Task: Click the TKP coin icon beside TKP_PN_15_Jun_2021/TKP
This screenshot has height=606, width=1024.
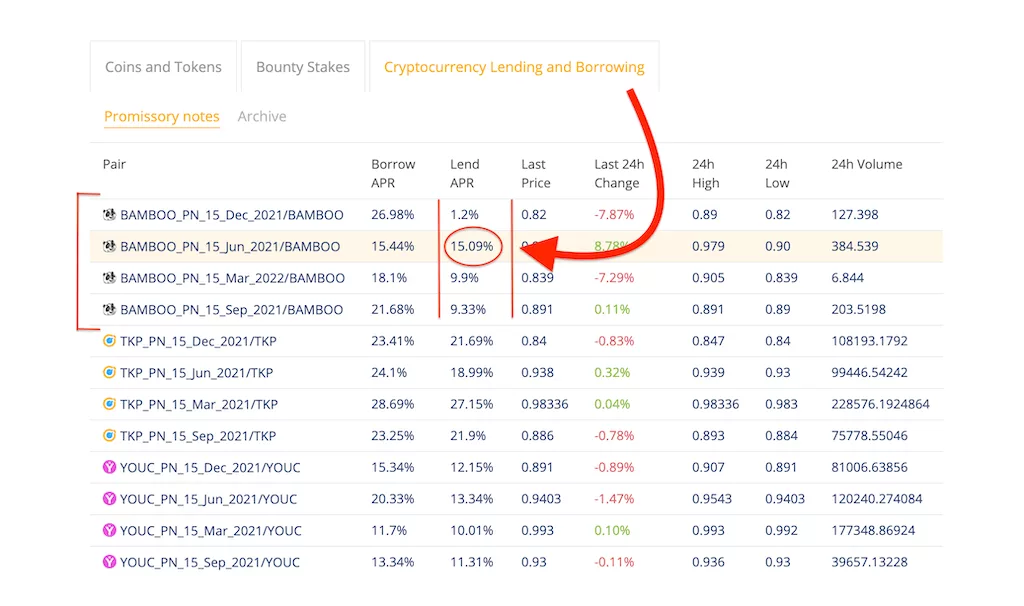Action: [109, 372]
